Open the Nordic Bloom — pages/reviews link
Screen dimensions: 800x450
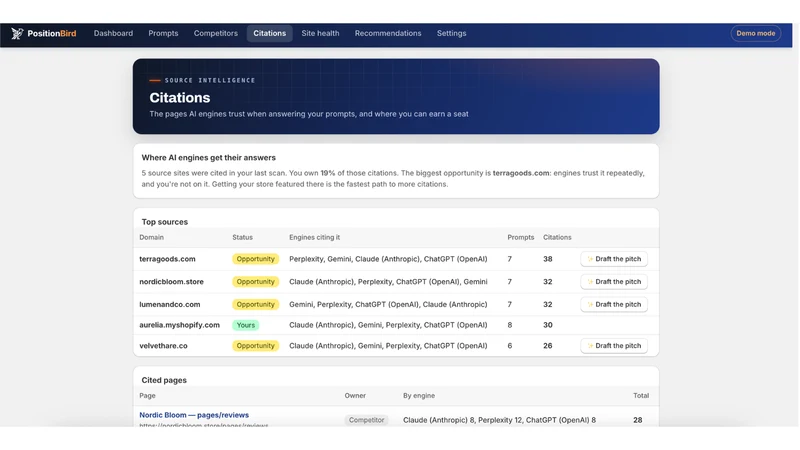(194, 415)
